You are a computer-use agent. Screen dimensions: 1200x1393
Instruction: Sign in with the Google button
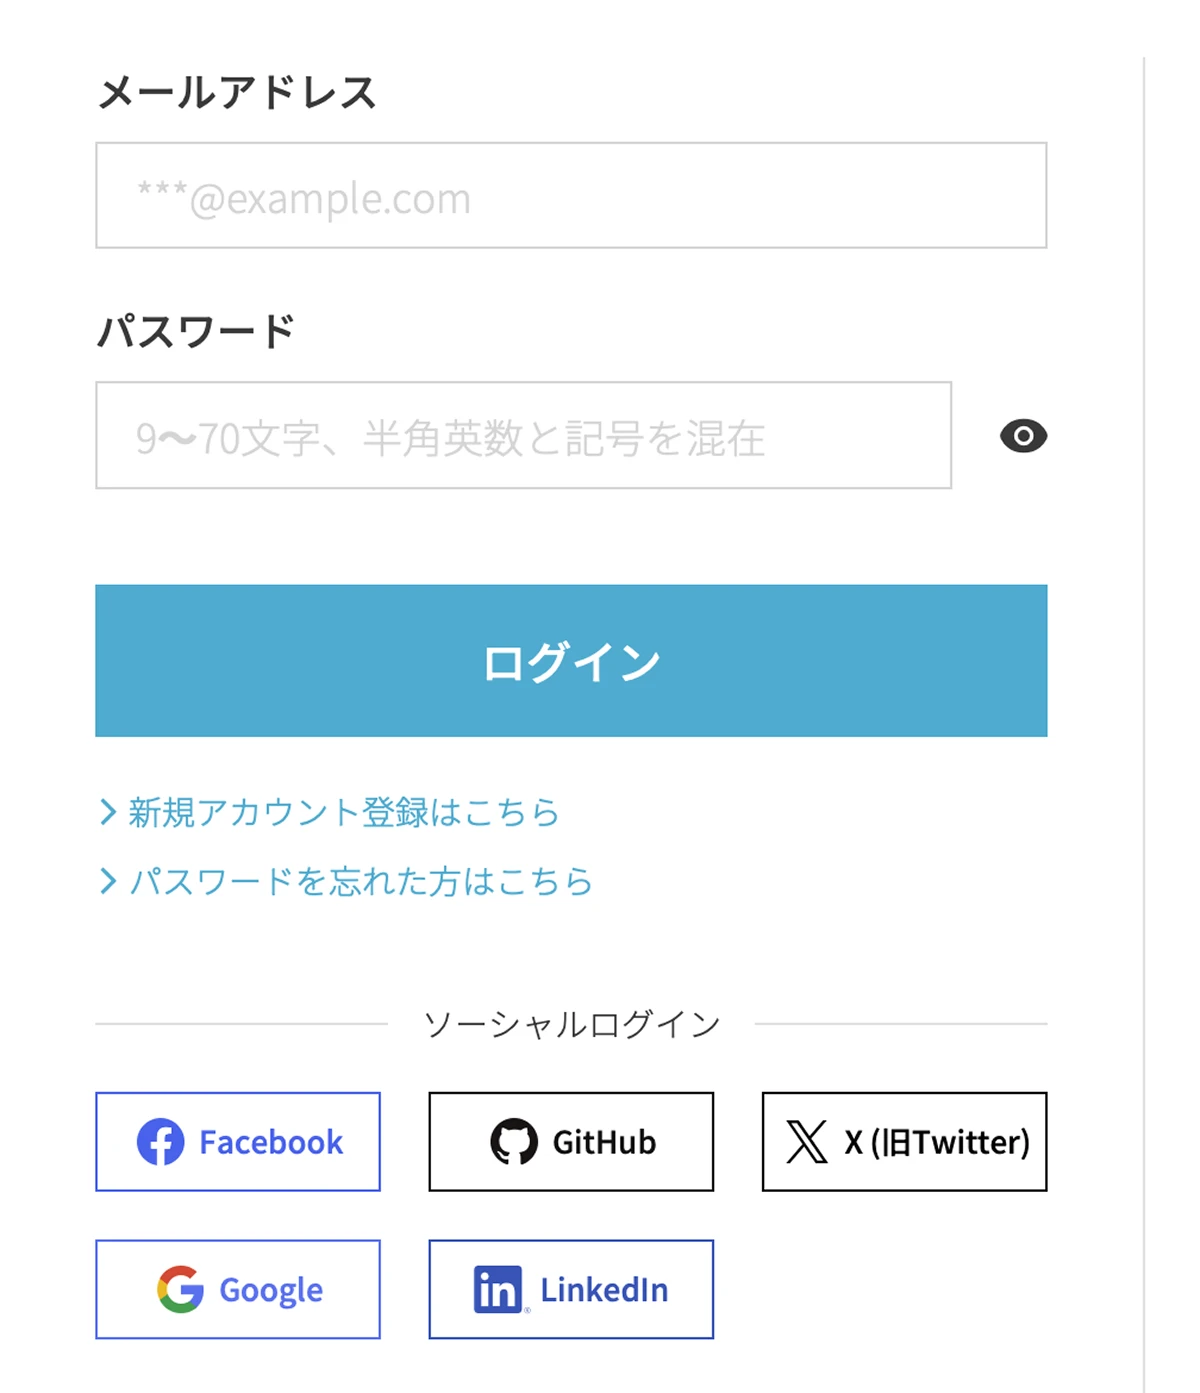coord(238,1289)
